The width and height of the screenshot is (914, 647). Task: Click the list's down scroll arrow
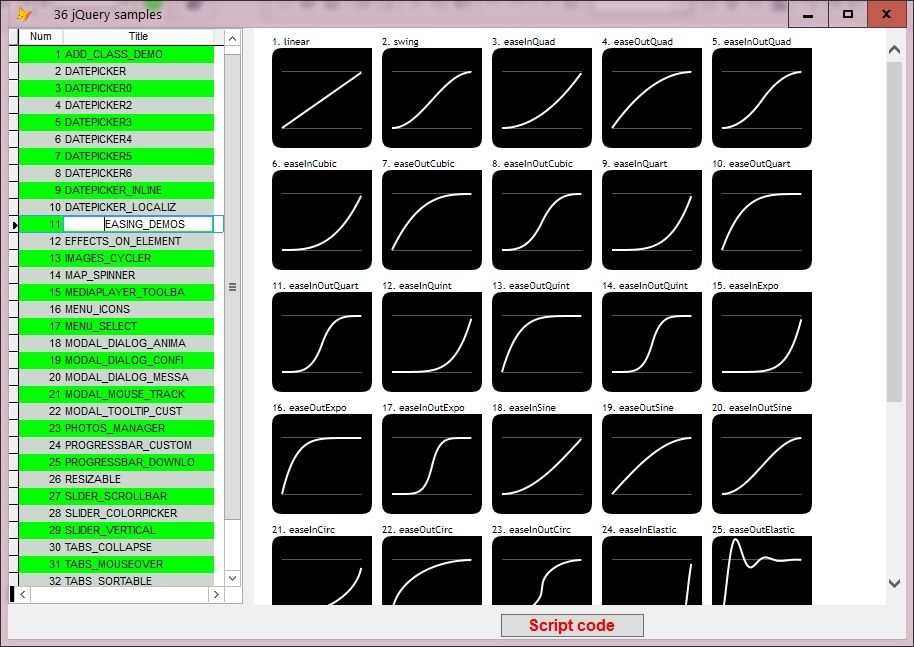point(232,578)
